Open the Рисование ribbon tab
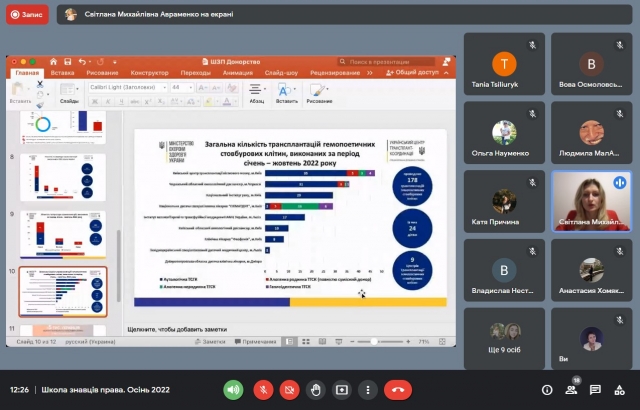 (x=102, y=73)
